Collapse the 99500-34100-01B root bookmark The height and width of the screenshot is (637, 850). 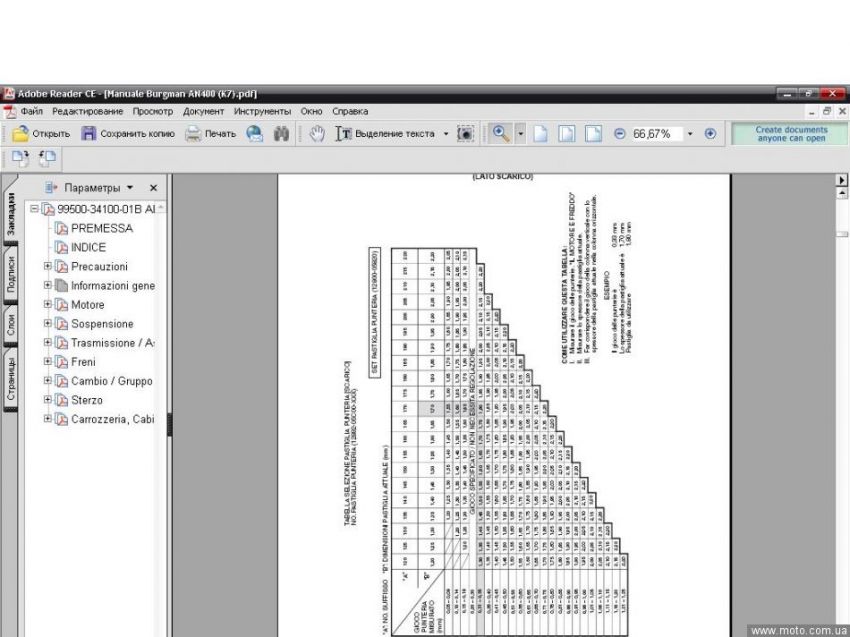35,209
